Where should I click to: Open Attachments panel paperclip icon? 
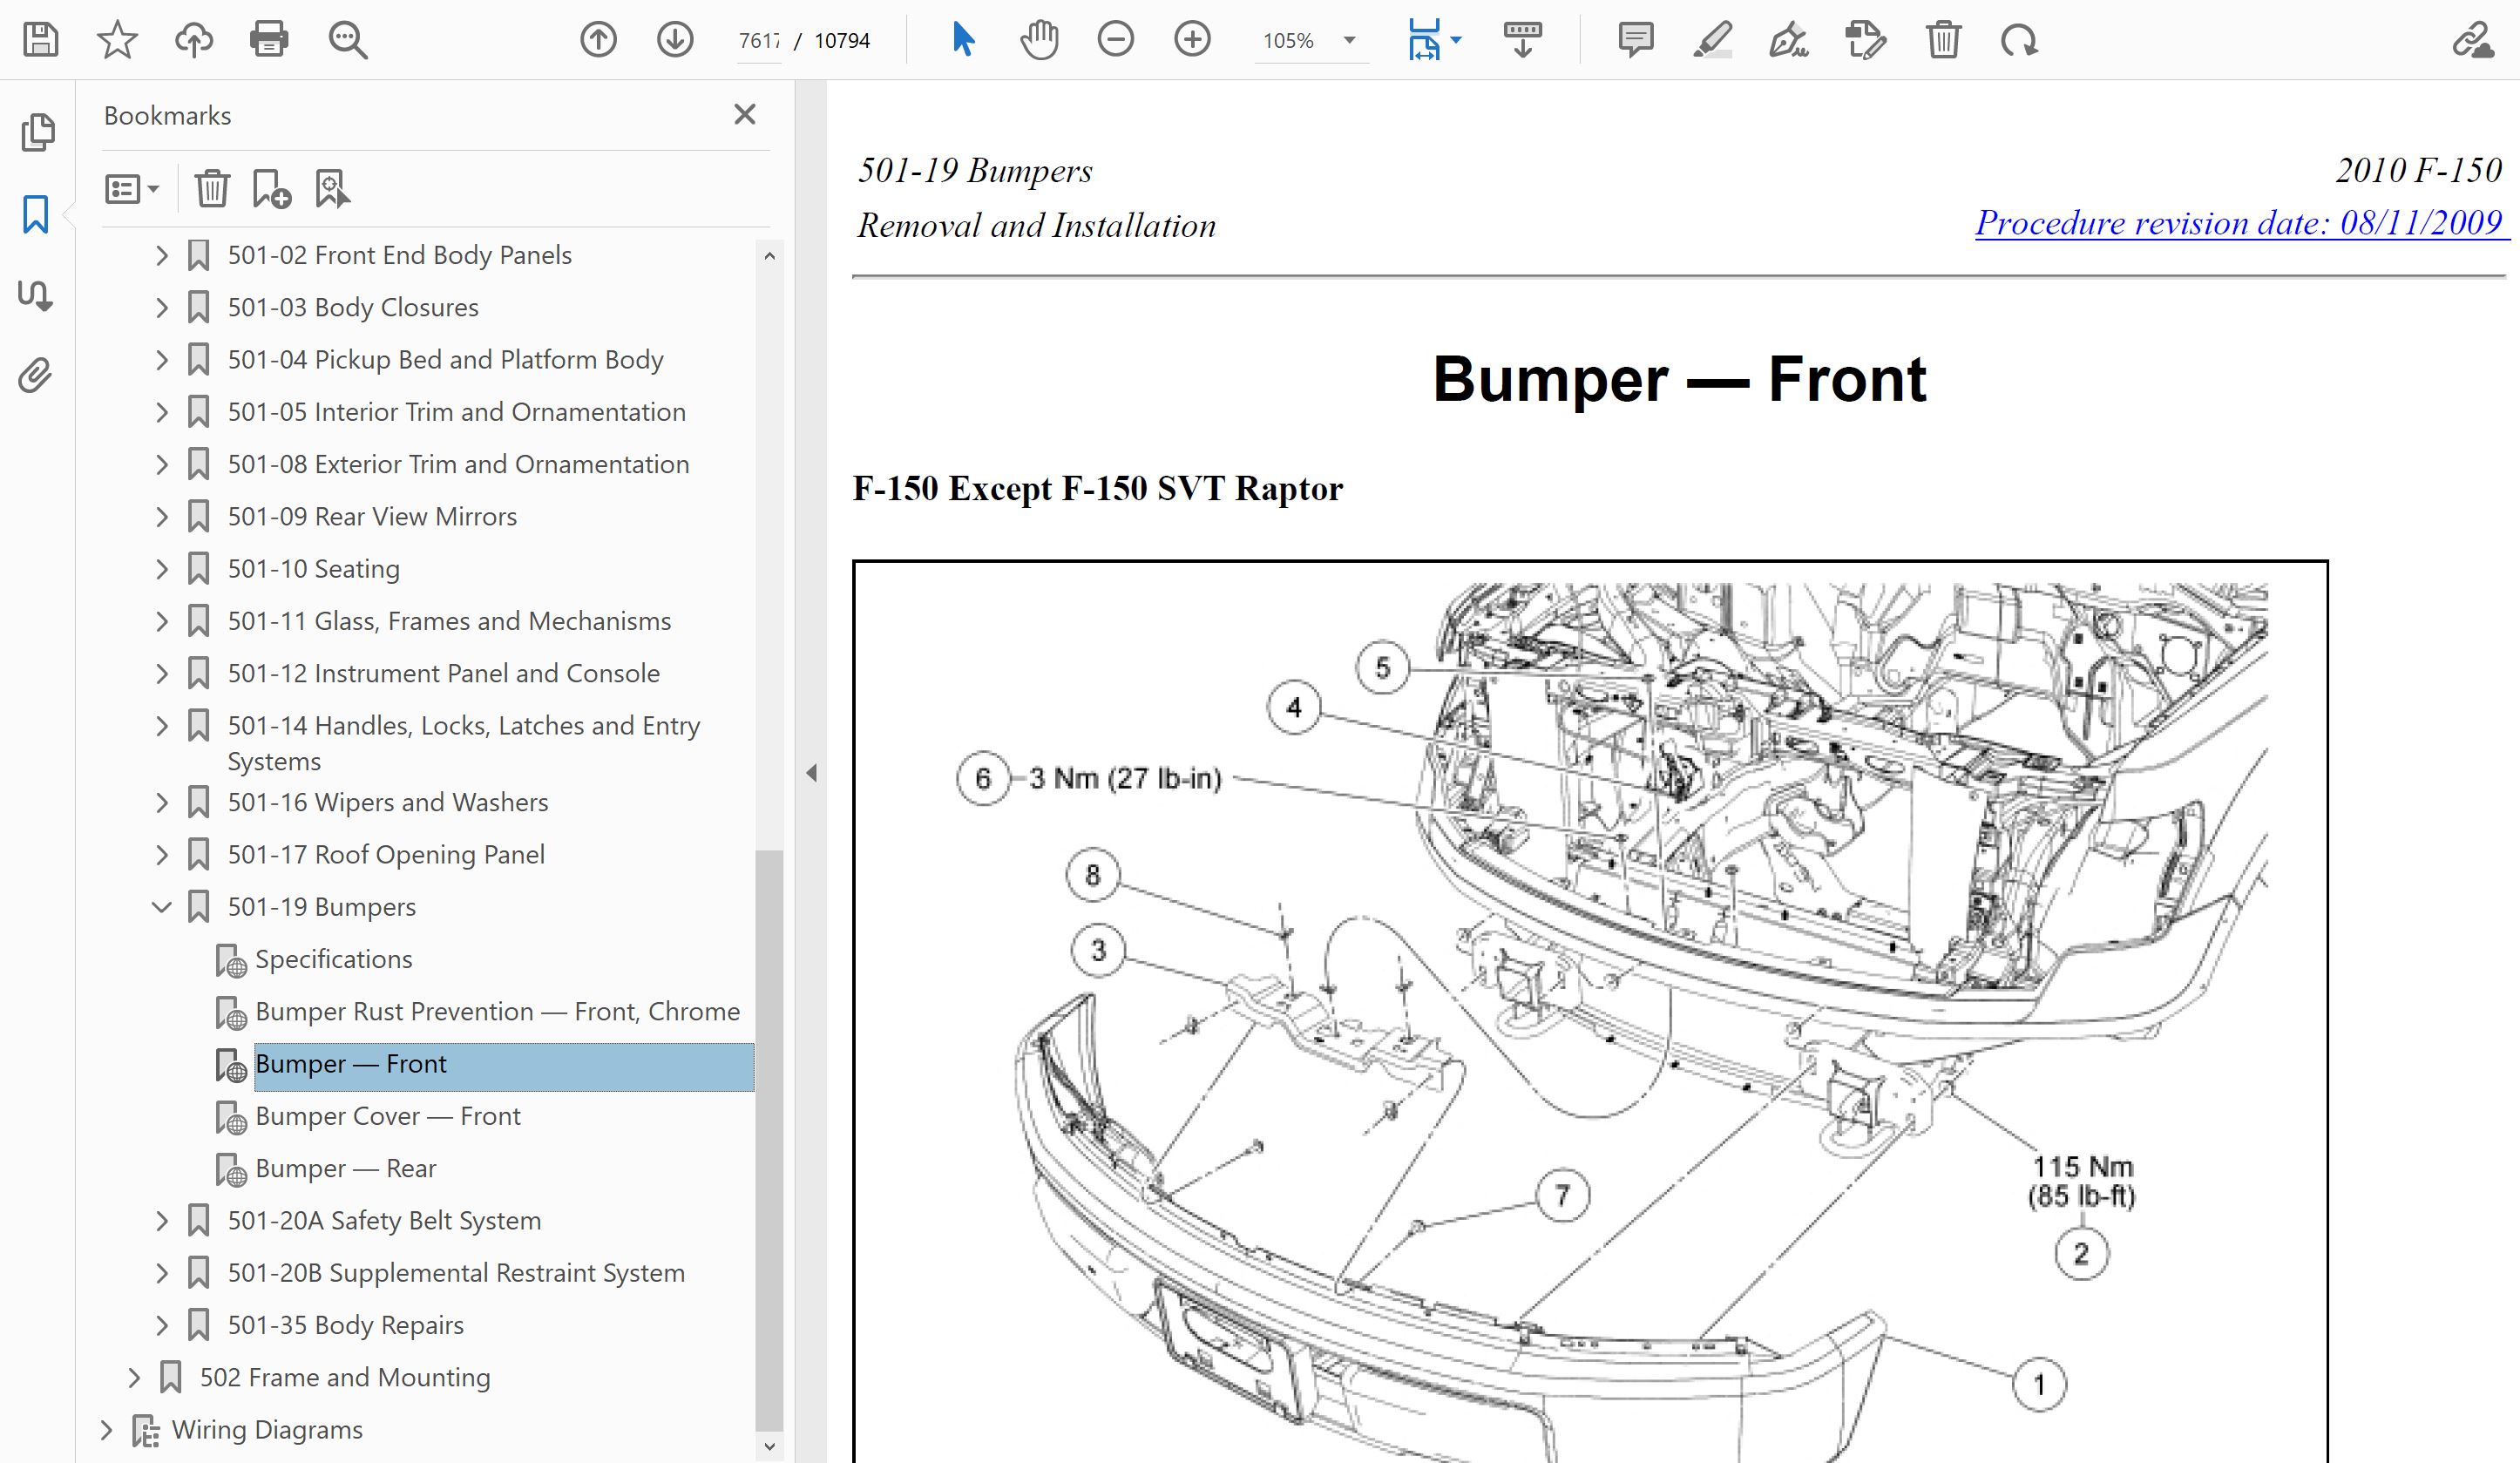click(x=36, y=376)
